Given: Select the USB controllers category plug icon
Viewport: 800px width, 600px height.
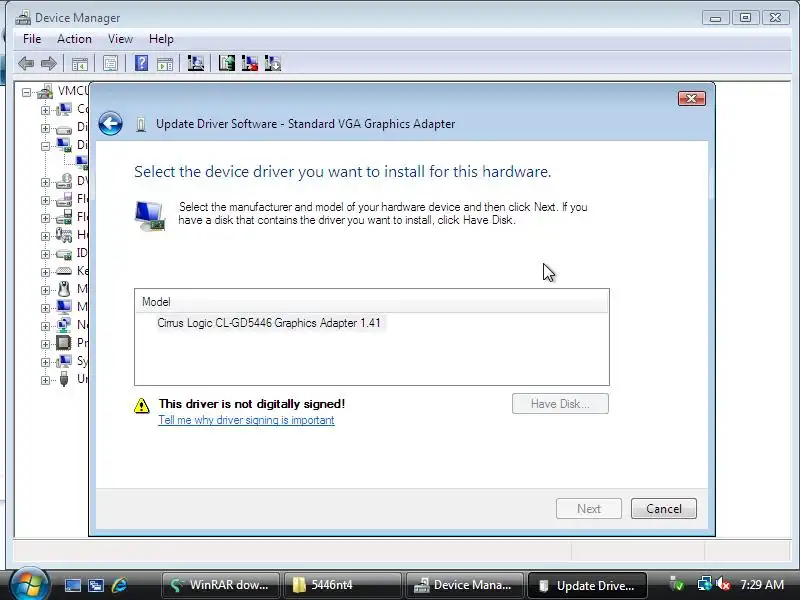Looking at the screenshot, I should coord(64,379).
